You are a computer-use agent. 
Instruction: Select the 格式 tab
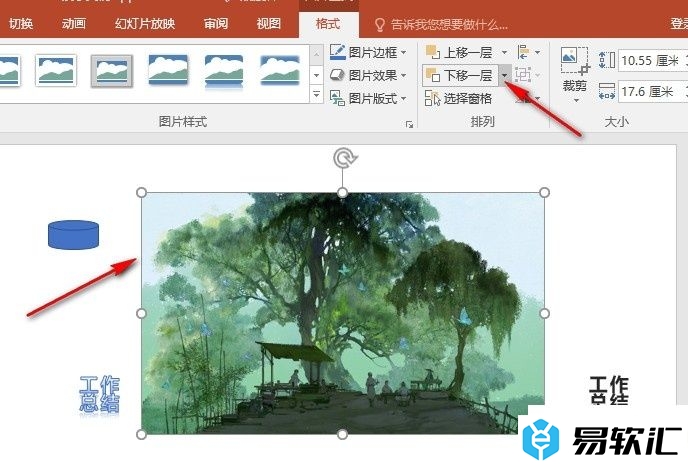[x=328, y=24]
